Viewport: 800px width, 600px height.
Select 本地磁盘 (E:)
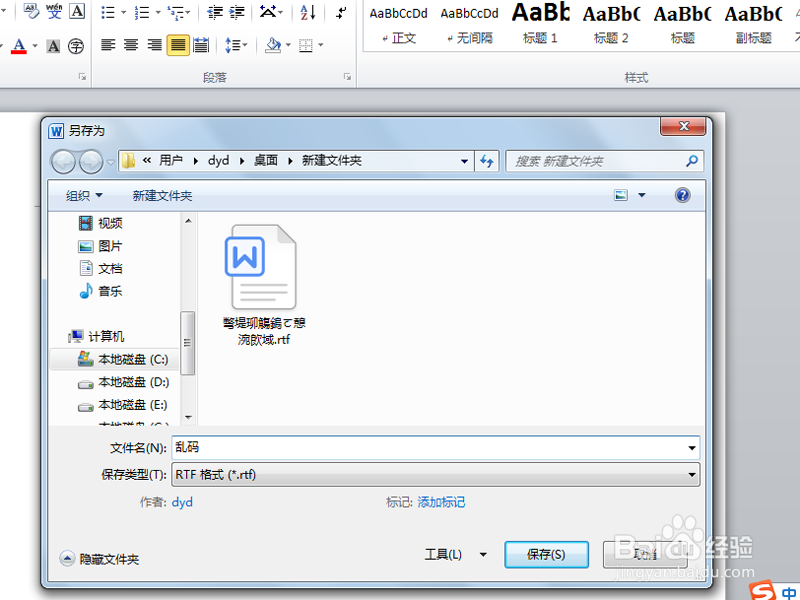pos(123,405)
